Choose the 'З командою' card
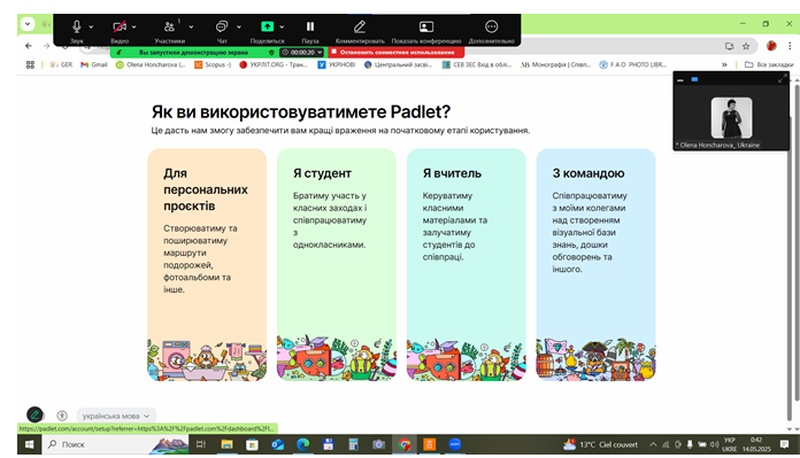Screen dimensions: 800x458 pos(596,264)
